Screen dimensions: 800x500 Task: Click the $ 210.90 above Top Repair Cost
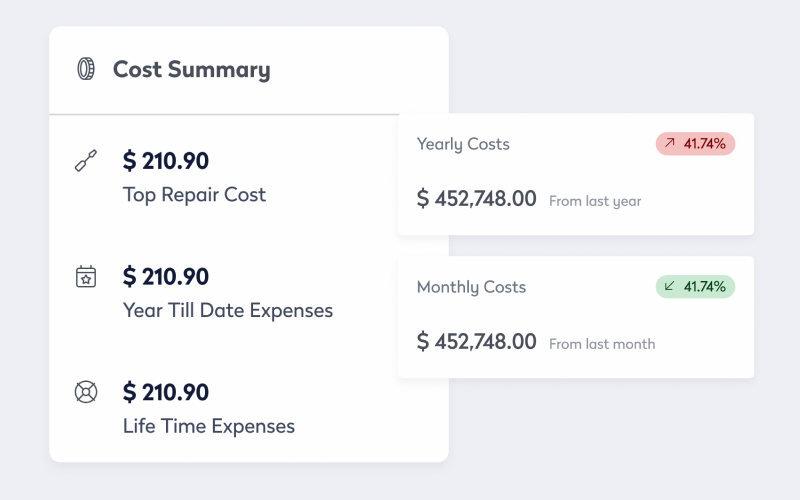point(166,161)
